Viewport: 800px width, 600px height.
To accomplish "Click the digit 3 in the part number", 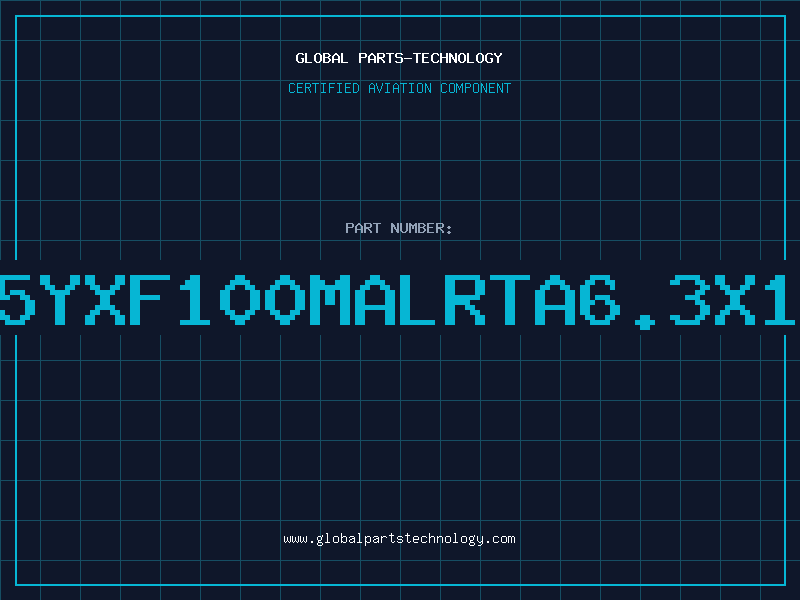I will (x=689, y=299).
